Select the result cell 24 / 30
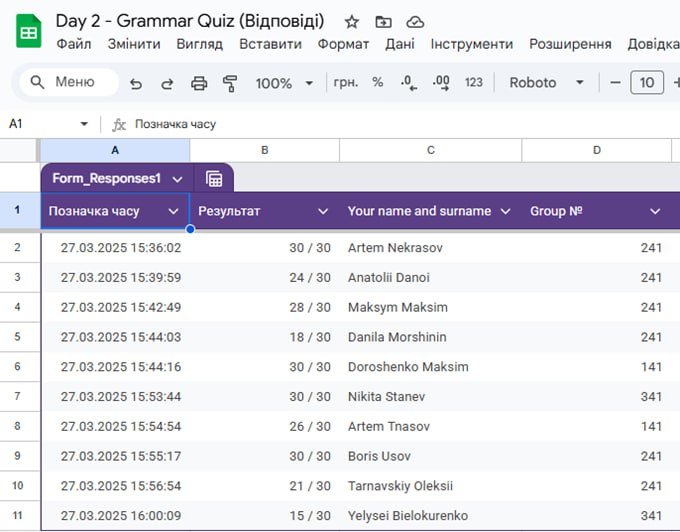680x532 pixels. (x=265, y=277)
